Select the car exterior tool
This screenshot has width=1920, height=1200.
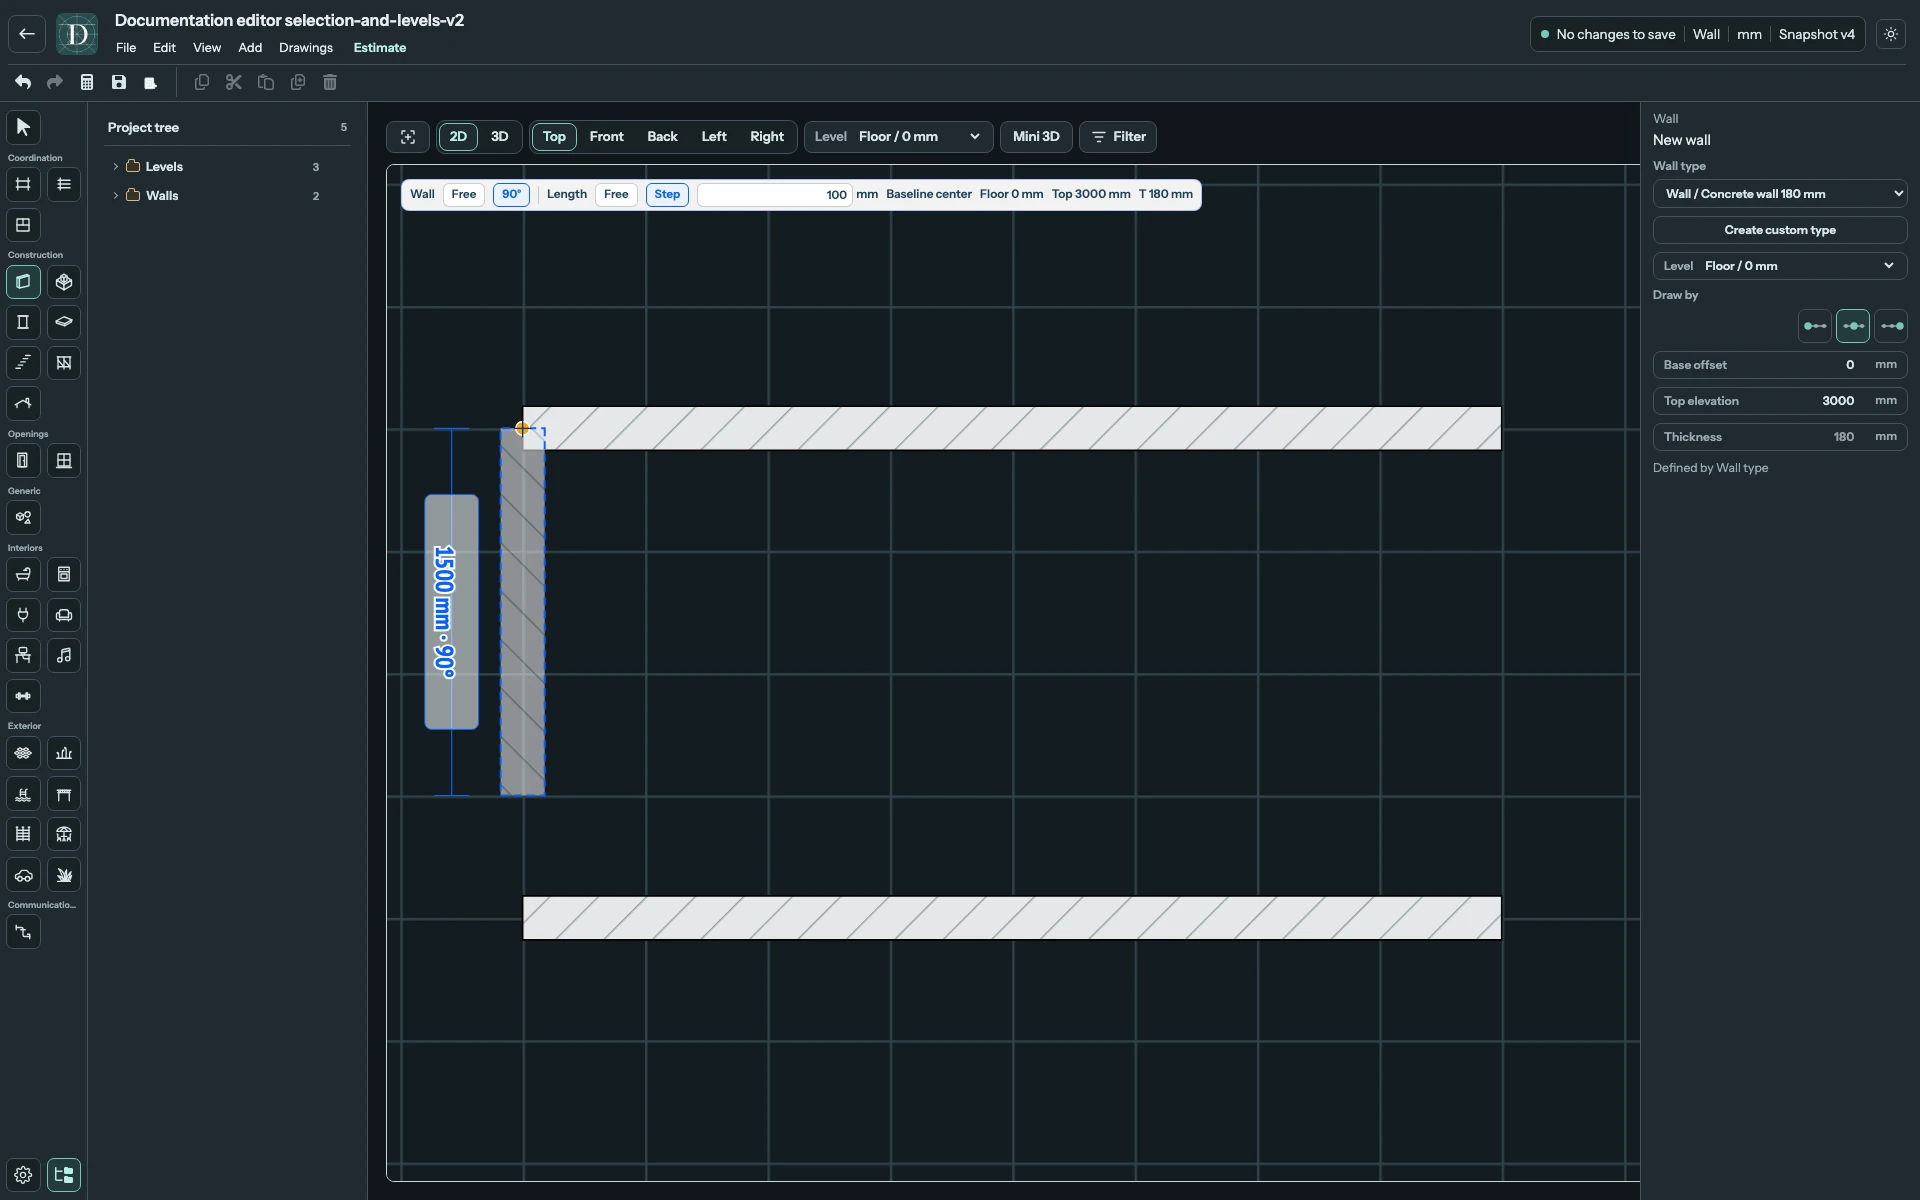[x=23, y=875]
